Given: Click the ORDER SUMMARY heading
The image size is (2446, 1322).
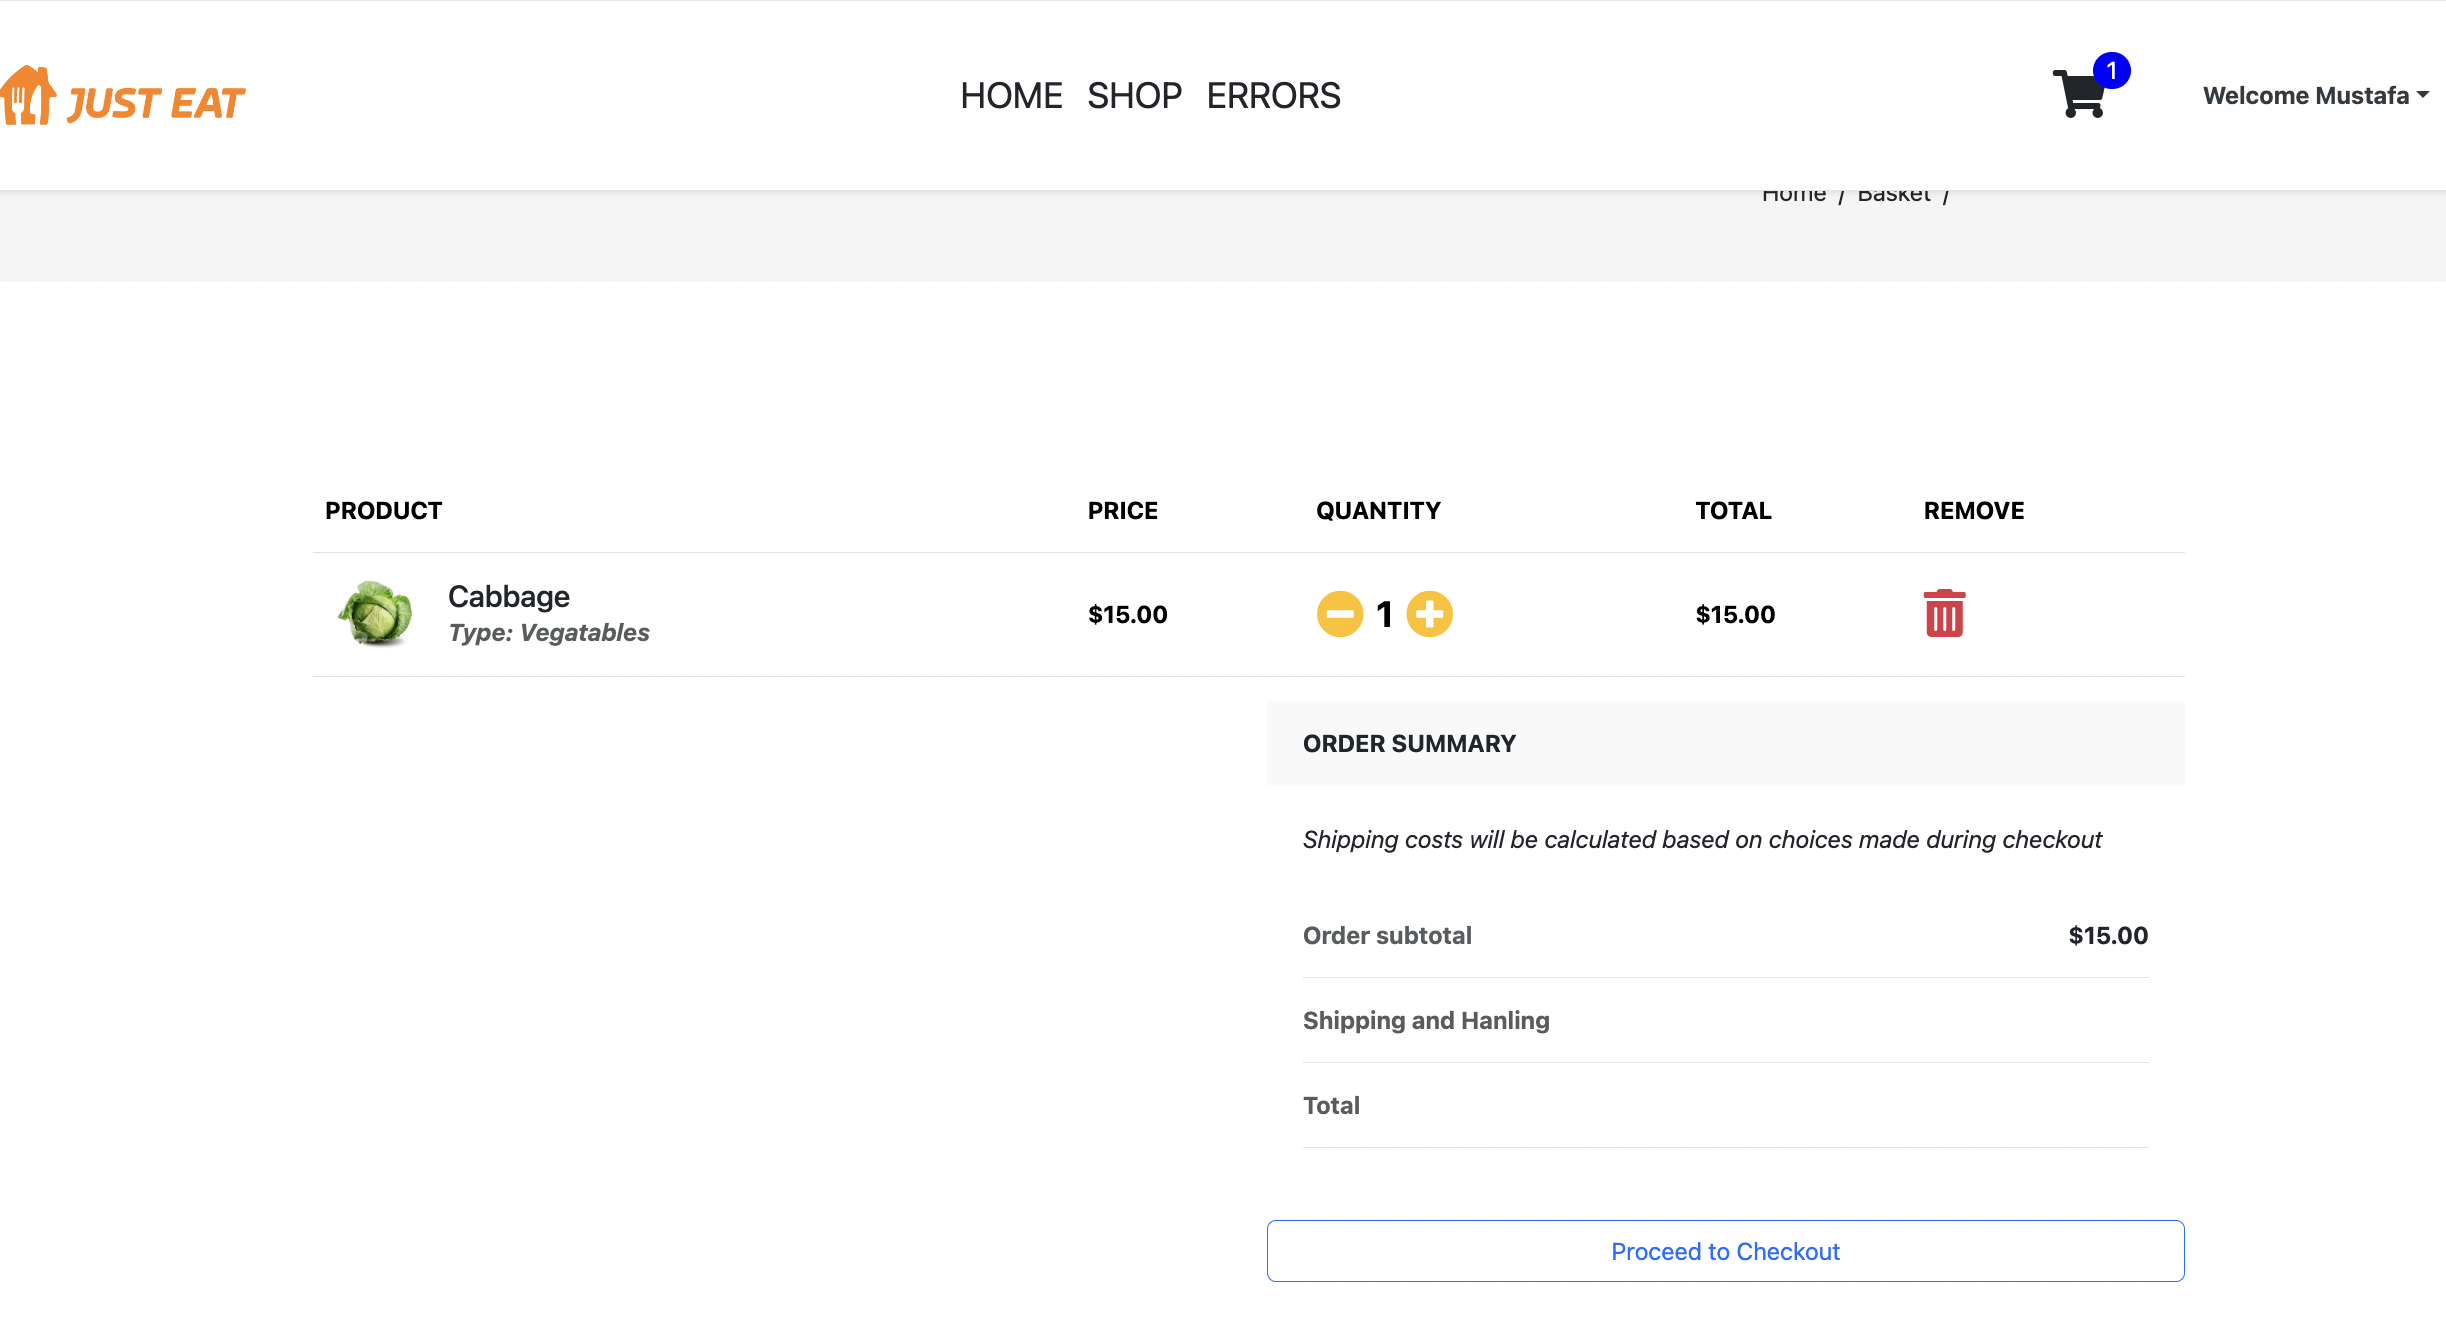Looking at the screenshot, I should click(x=1408, y=743).
